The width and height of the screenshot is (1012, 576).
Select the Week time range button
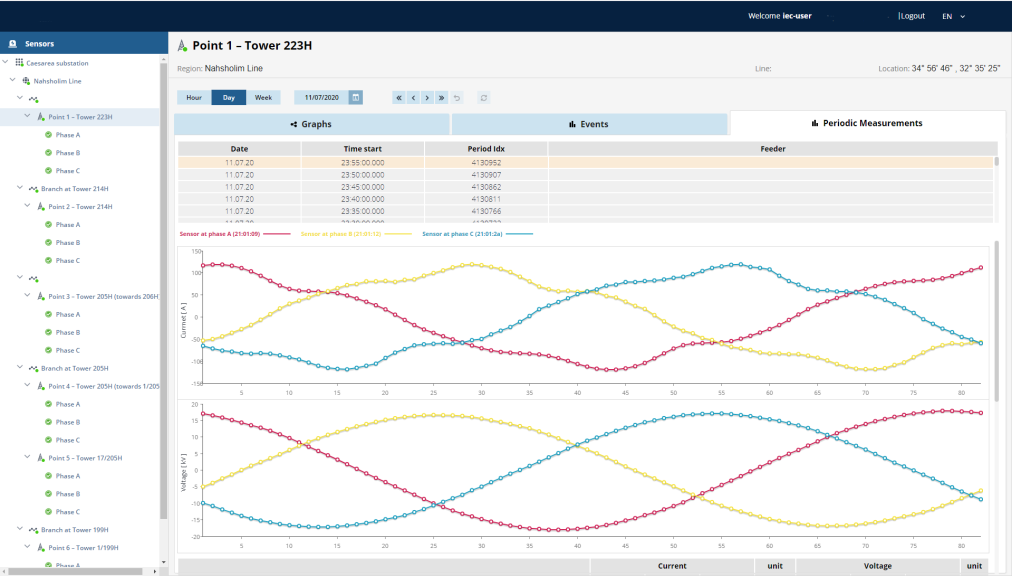(263, 98)
